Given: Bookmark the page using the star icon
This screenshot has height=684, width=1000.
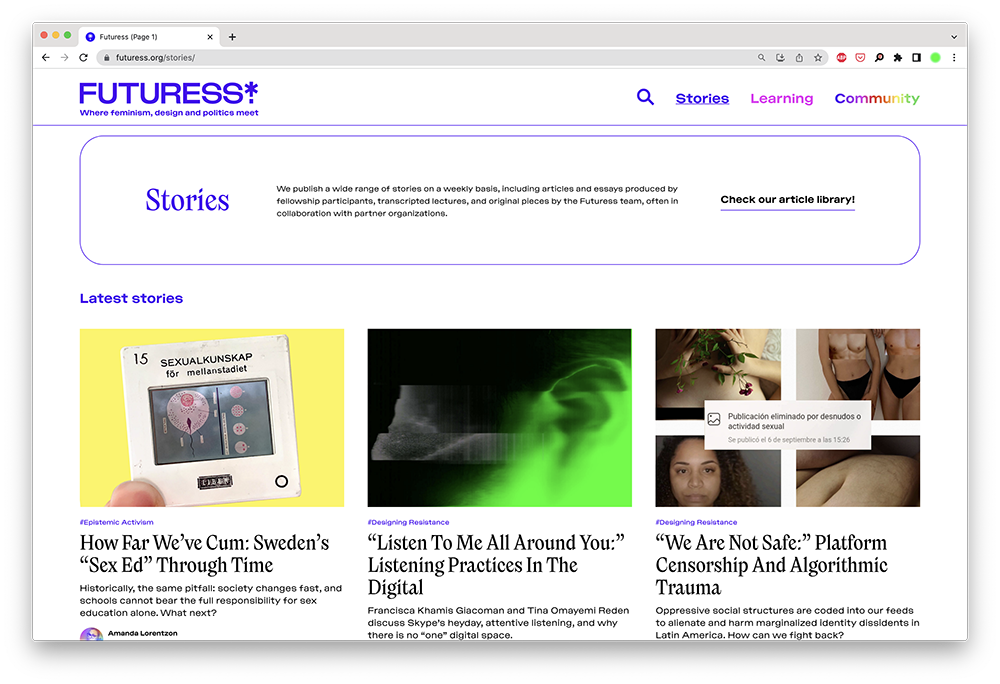Looking at the screenshot, I should [x=818, y=57].
